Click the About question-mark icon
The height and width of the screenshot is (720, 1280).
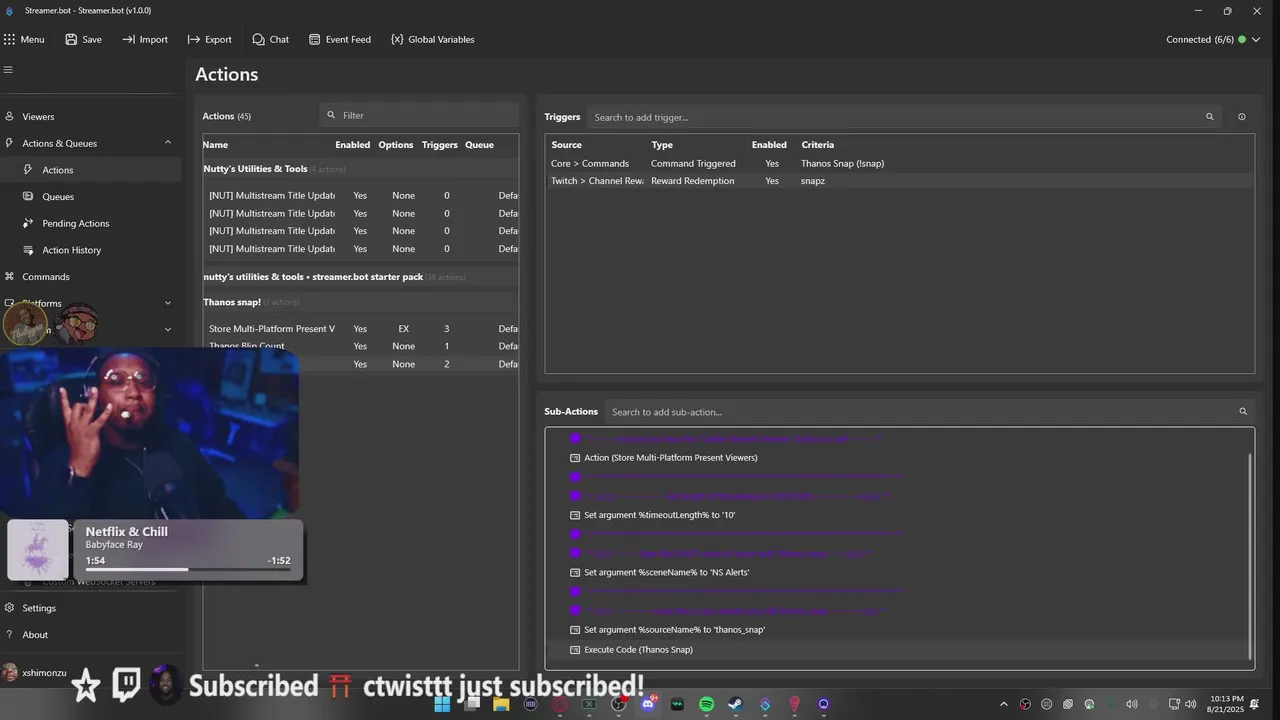pyautogui.click(x=9, y=635)
